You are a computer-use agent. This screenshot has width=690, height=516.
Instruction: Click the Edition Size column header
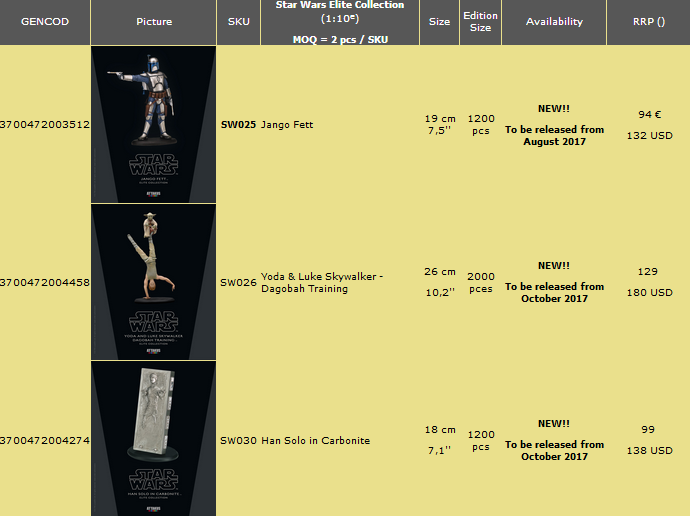pyautogui.click(x=480, y=21)
